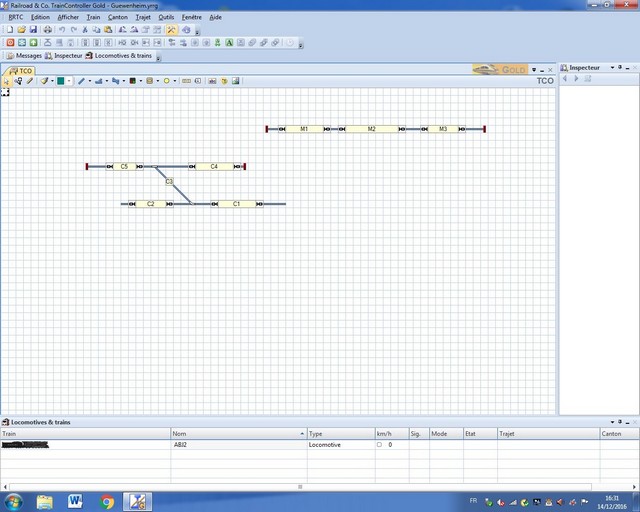
Task: Toggle the km/h checkbox for locomotive ABI2
Action: point(379,444)
